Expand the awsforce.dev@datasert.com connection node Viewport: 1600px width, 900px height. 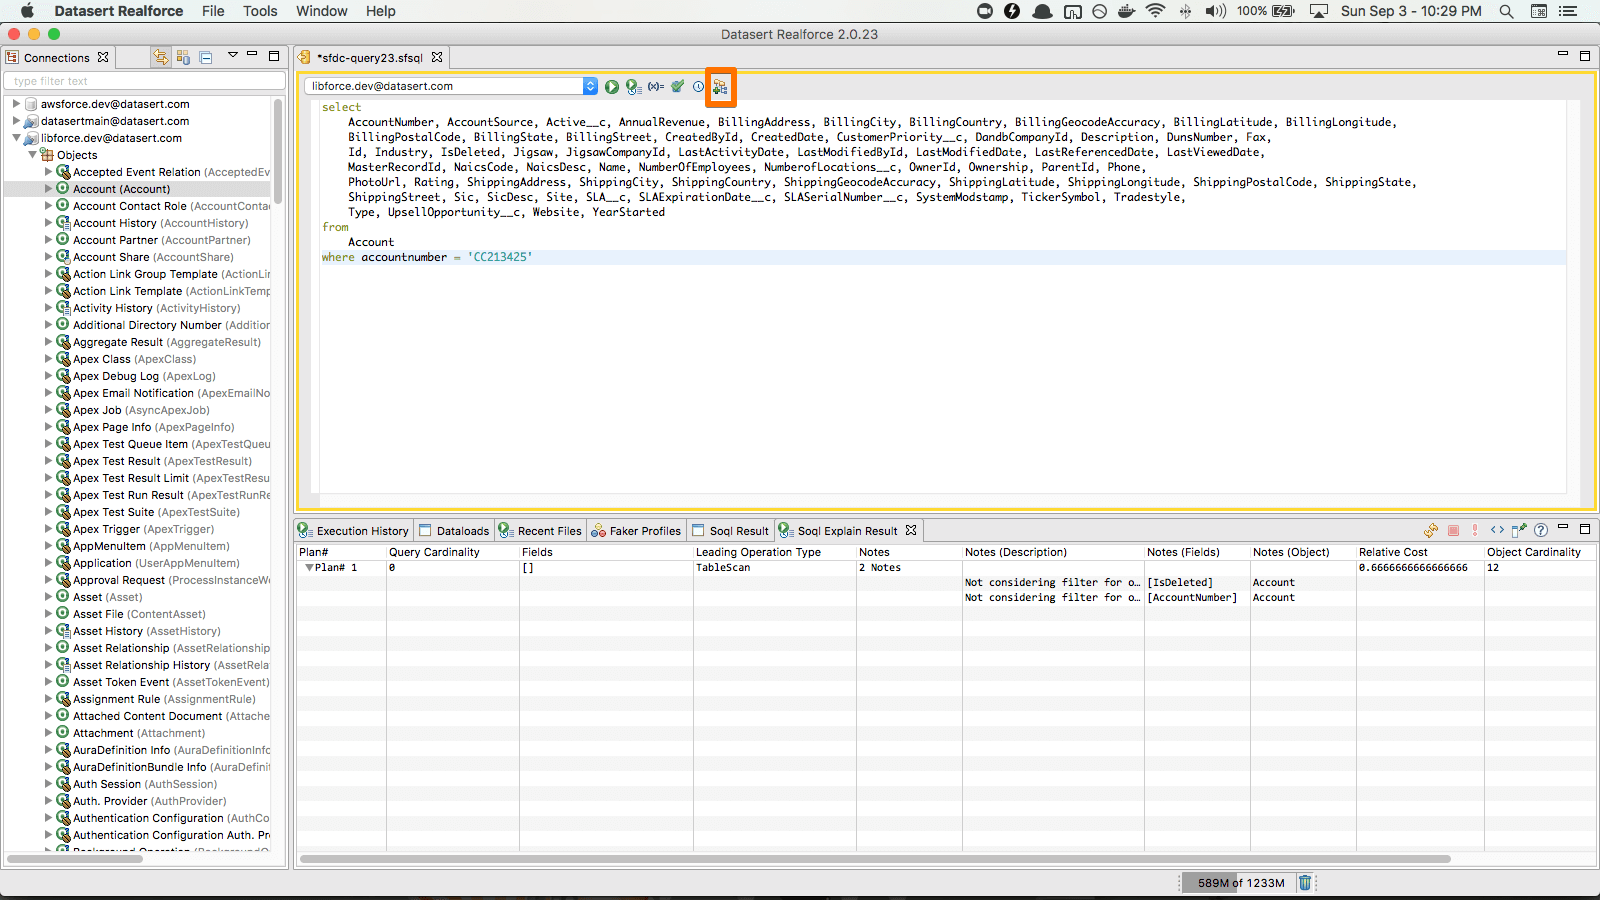tap(16, 104)
